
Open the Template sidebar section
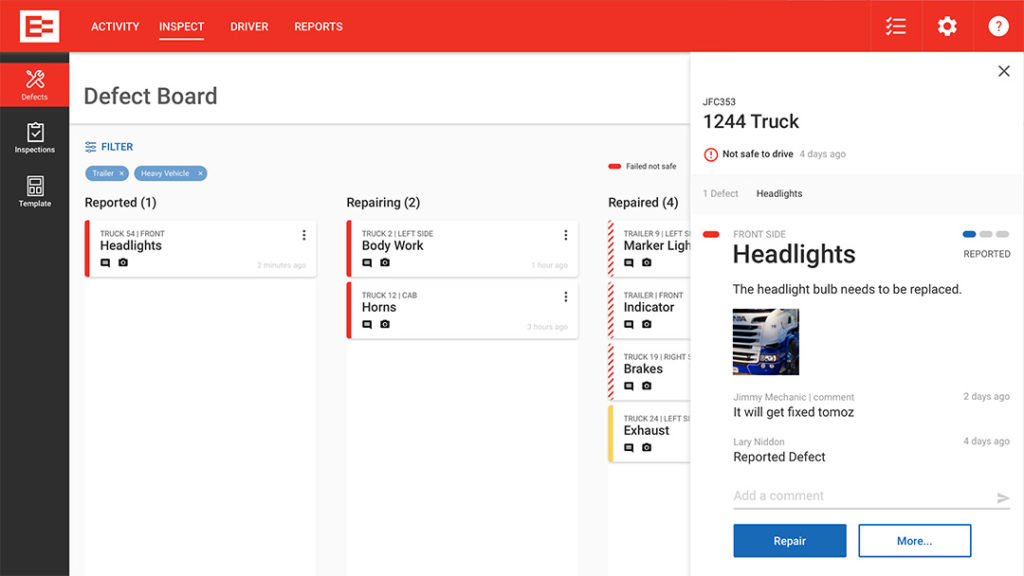34,191
